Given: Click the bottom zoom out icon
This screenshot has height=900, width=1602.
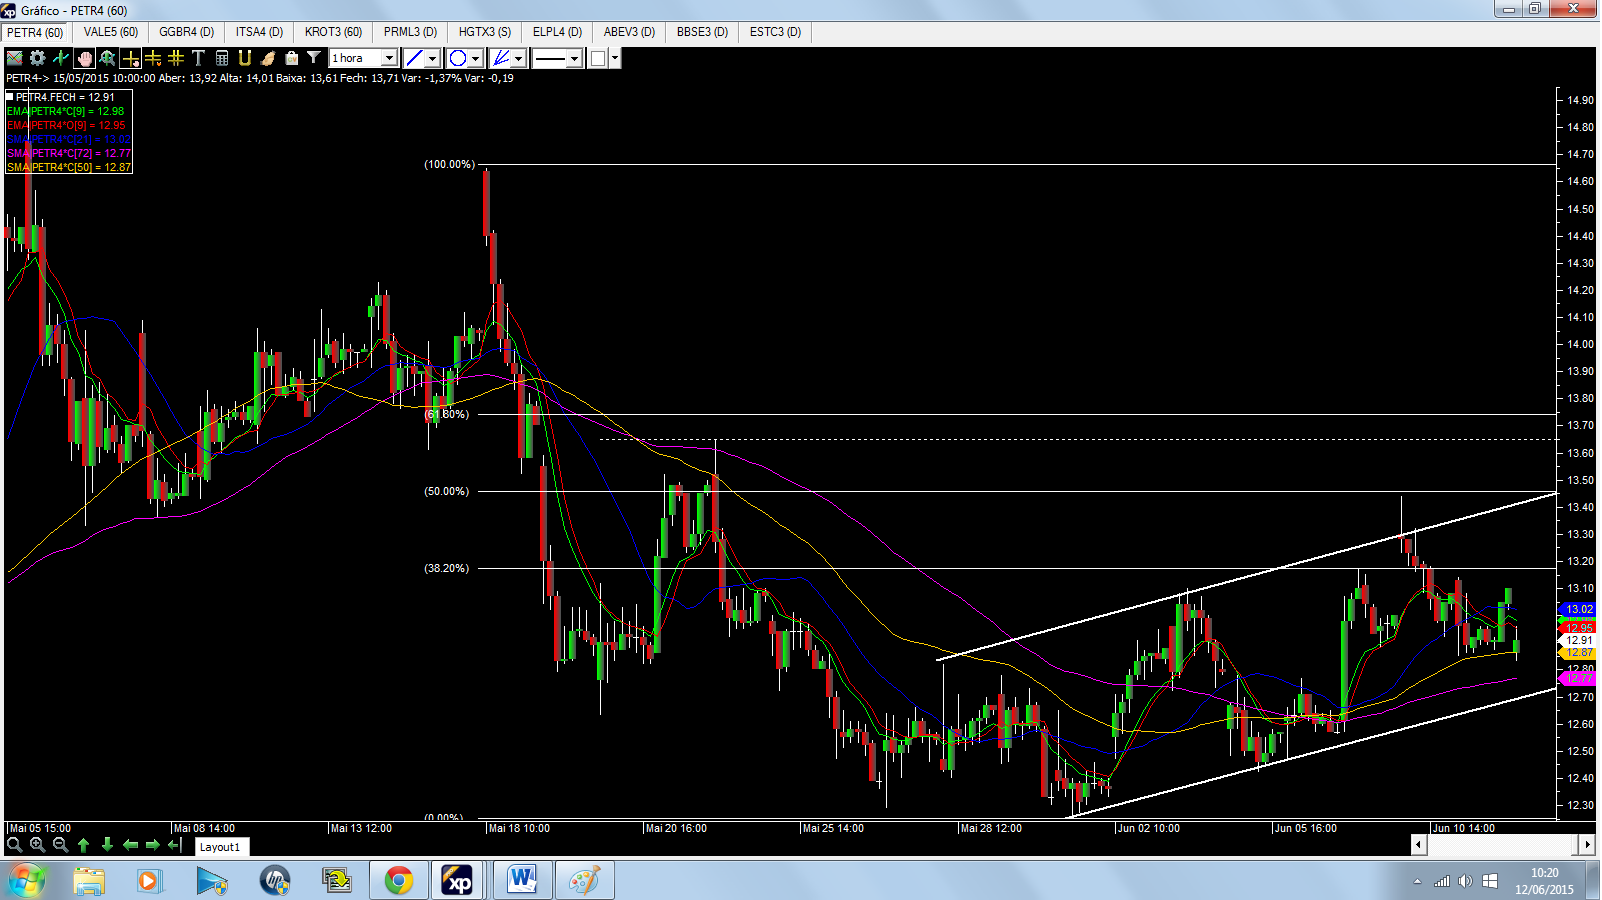Looking at the screenshot, I should tap(60, 845).
